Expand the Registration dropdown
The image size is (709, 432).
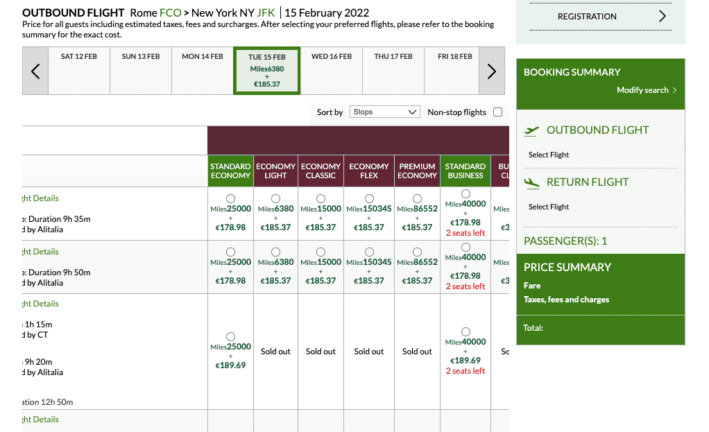600,17
